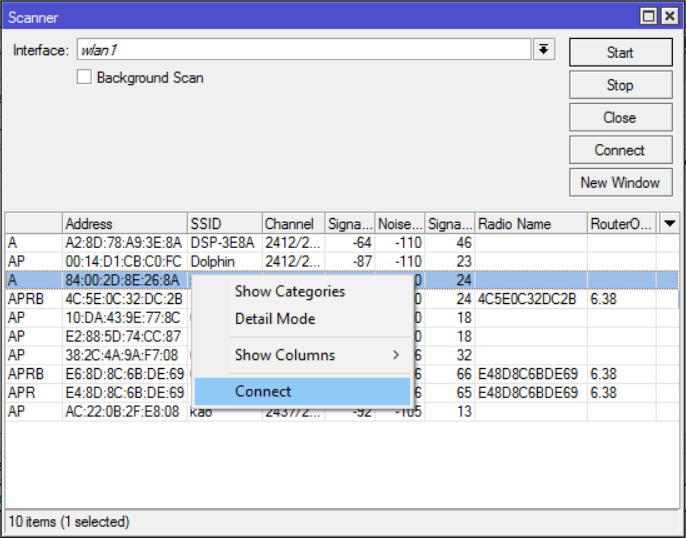Viewport: 686px width, 538px height.
Task: Sort by the Address column header
Action: click(x=123, y=224)
